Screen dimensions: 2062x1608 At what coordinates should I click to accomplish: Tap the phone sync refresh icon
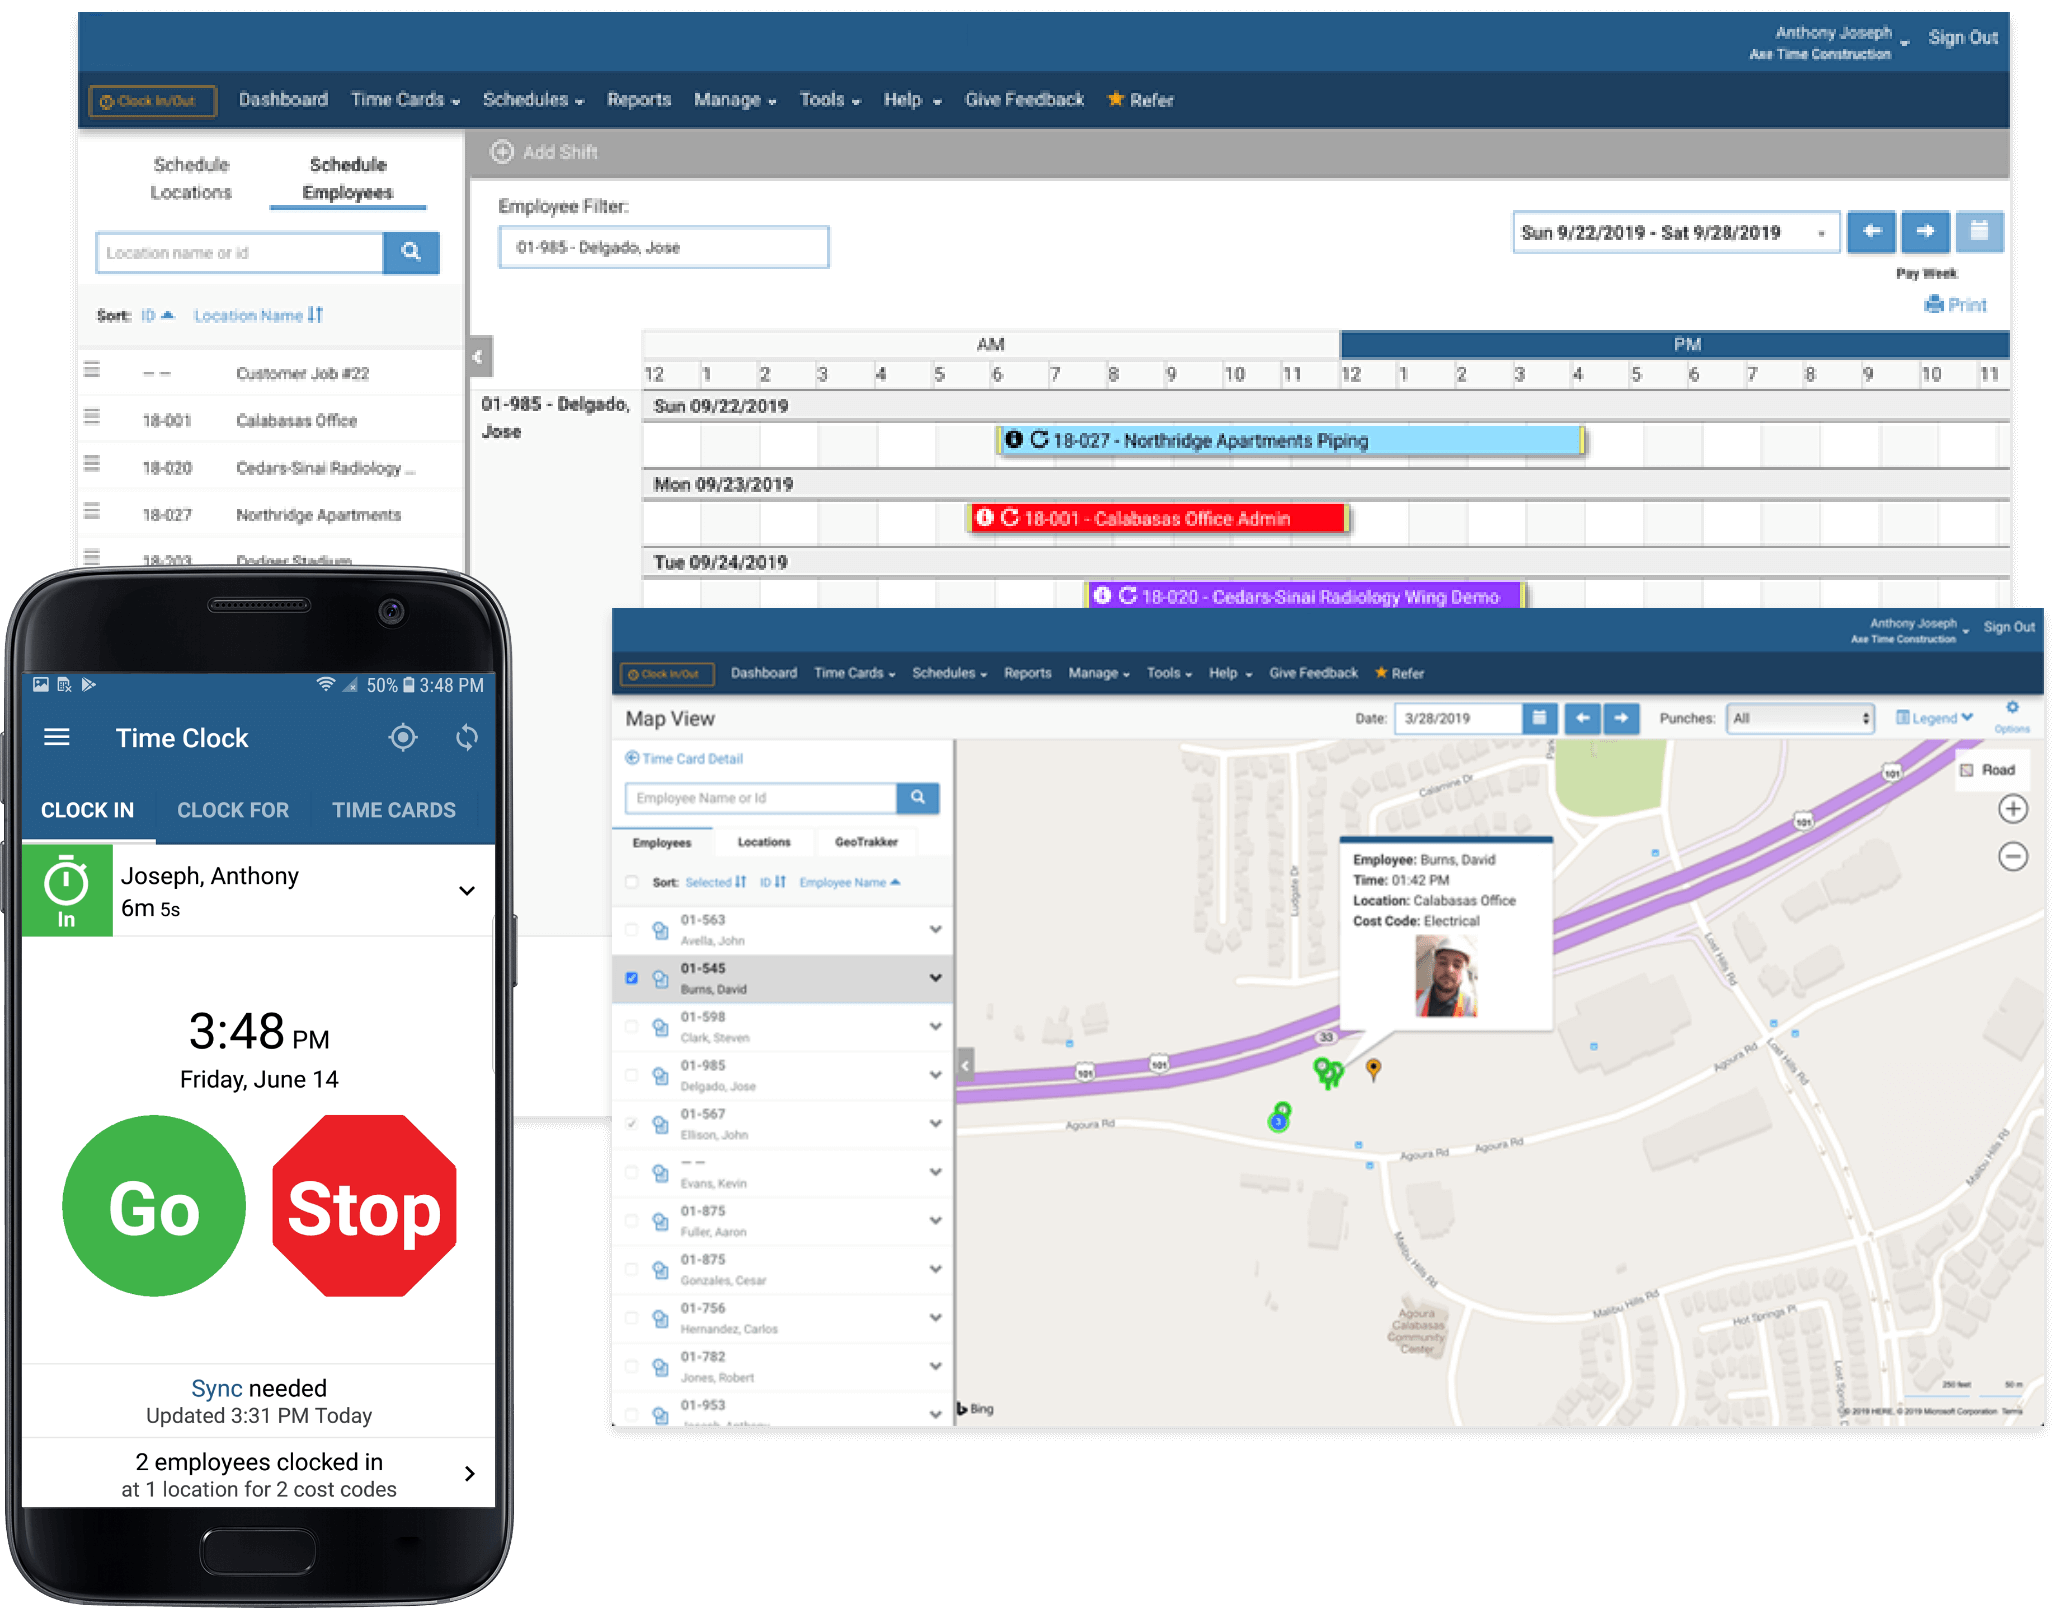[467, 738]
